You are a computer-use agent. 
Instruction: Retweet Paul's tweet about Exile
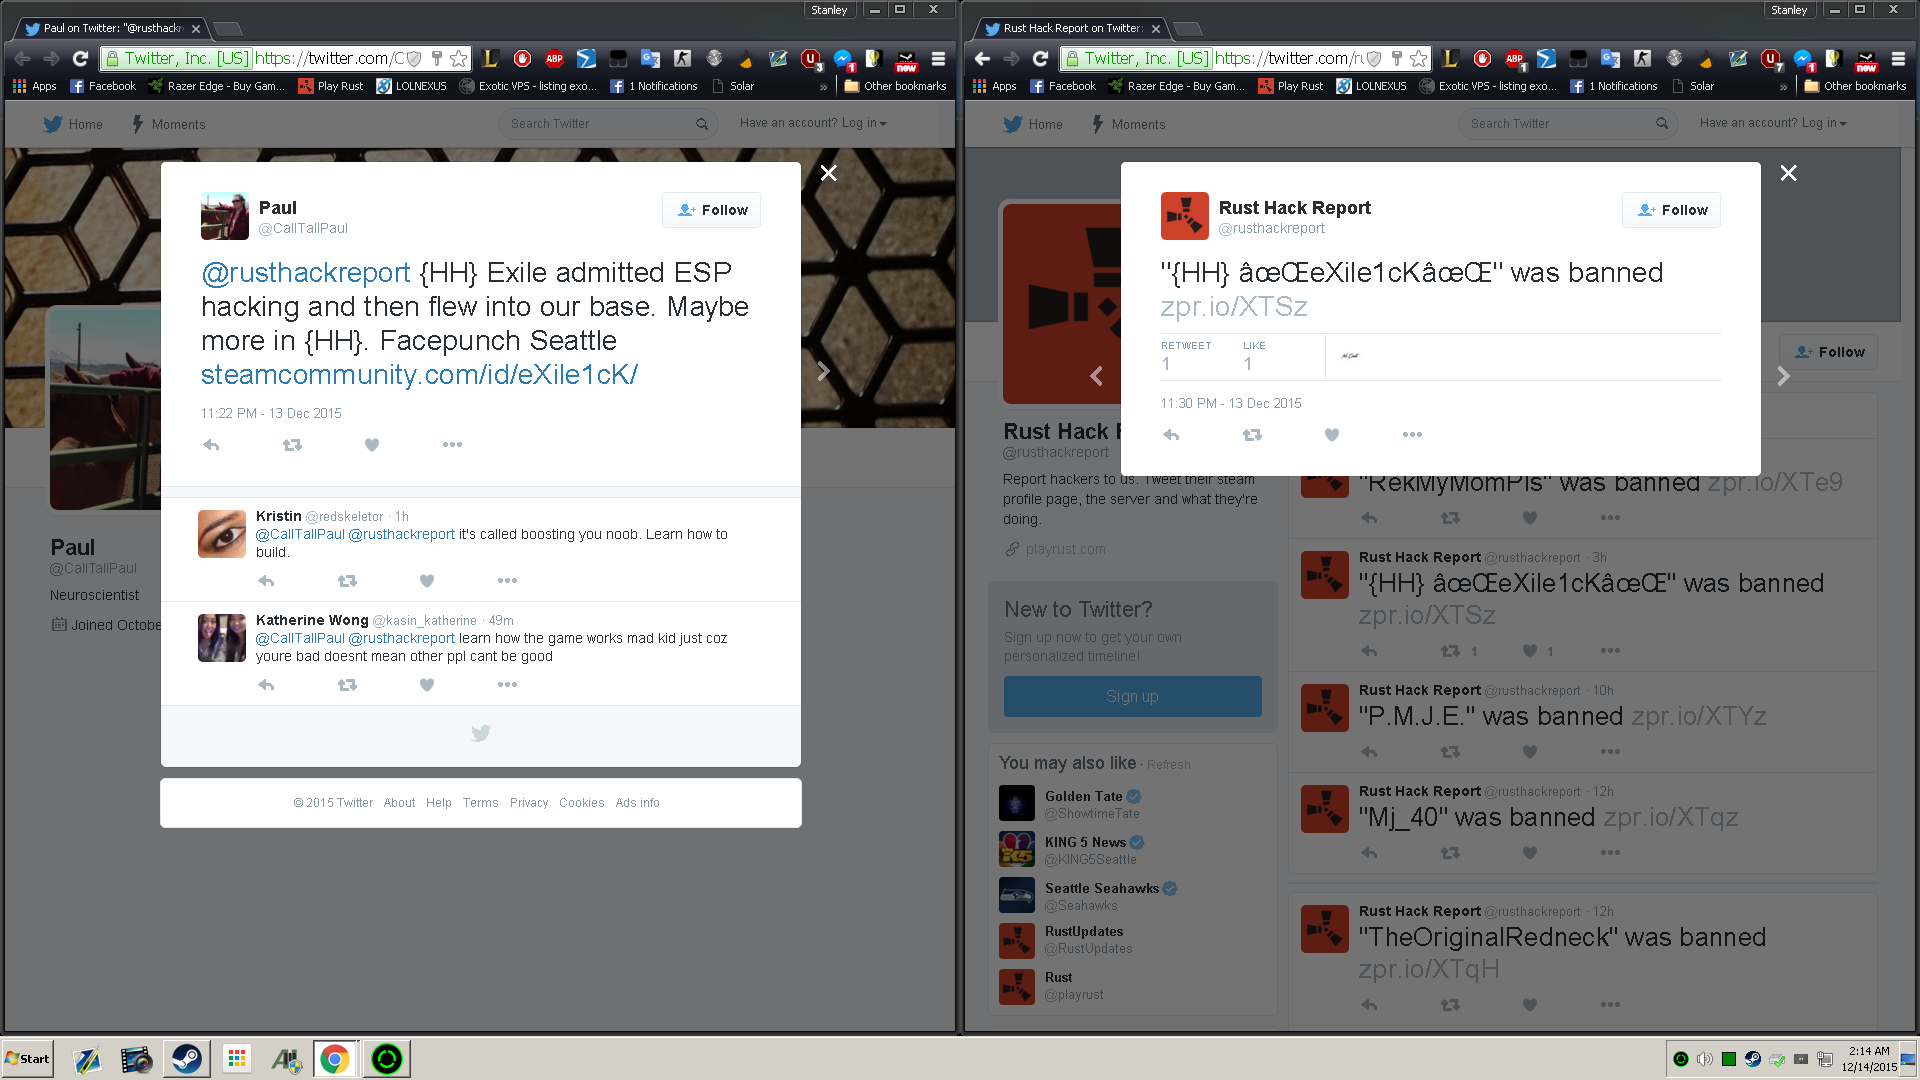pyautogui.click(x=292, y=445)
